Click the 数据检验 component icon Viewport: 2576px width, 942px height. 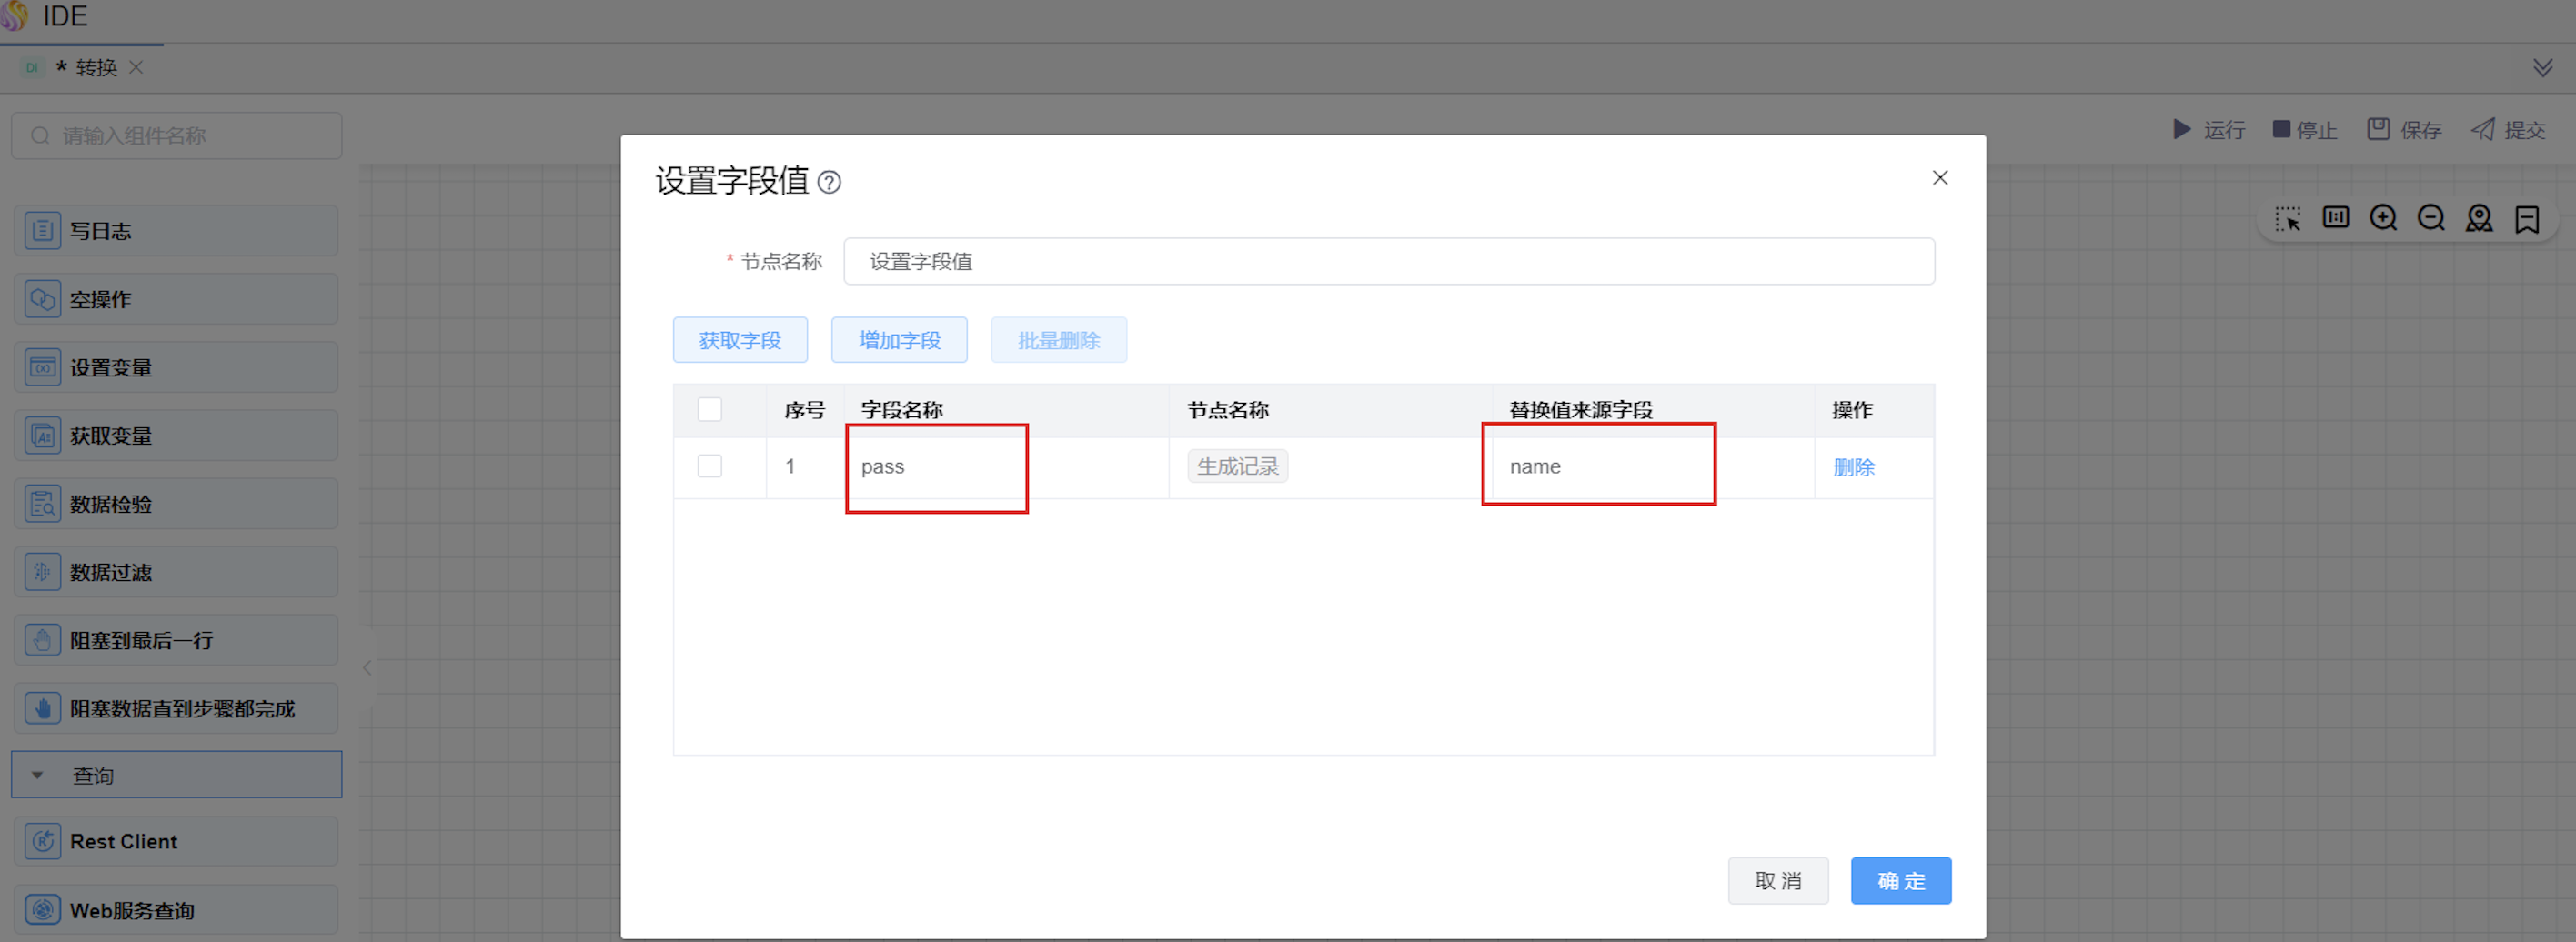42,503
